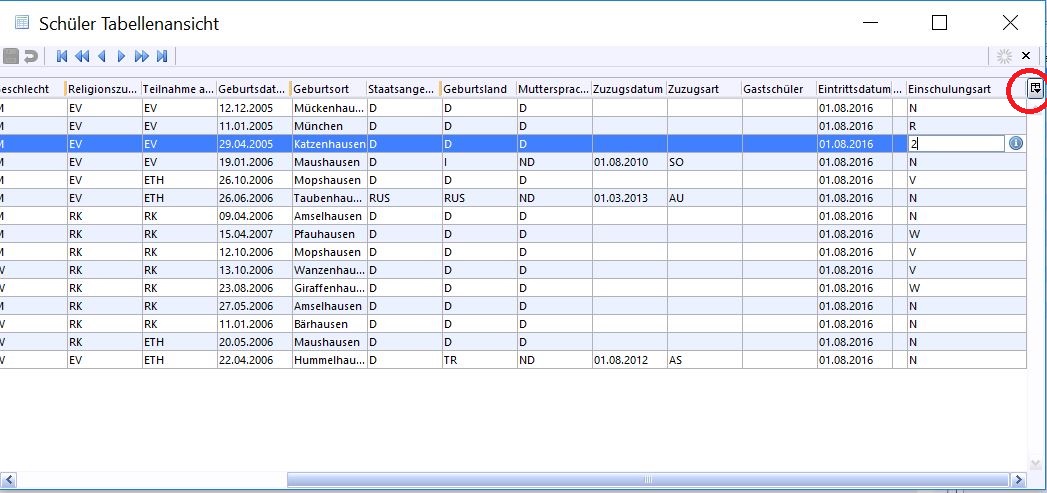Image resolution: width=1047 pixels, height=493 pixels.
Task: Select the Bärhausen birthplace cell
Action: coord(329,324)
